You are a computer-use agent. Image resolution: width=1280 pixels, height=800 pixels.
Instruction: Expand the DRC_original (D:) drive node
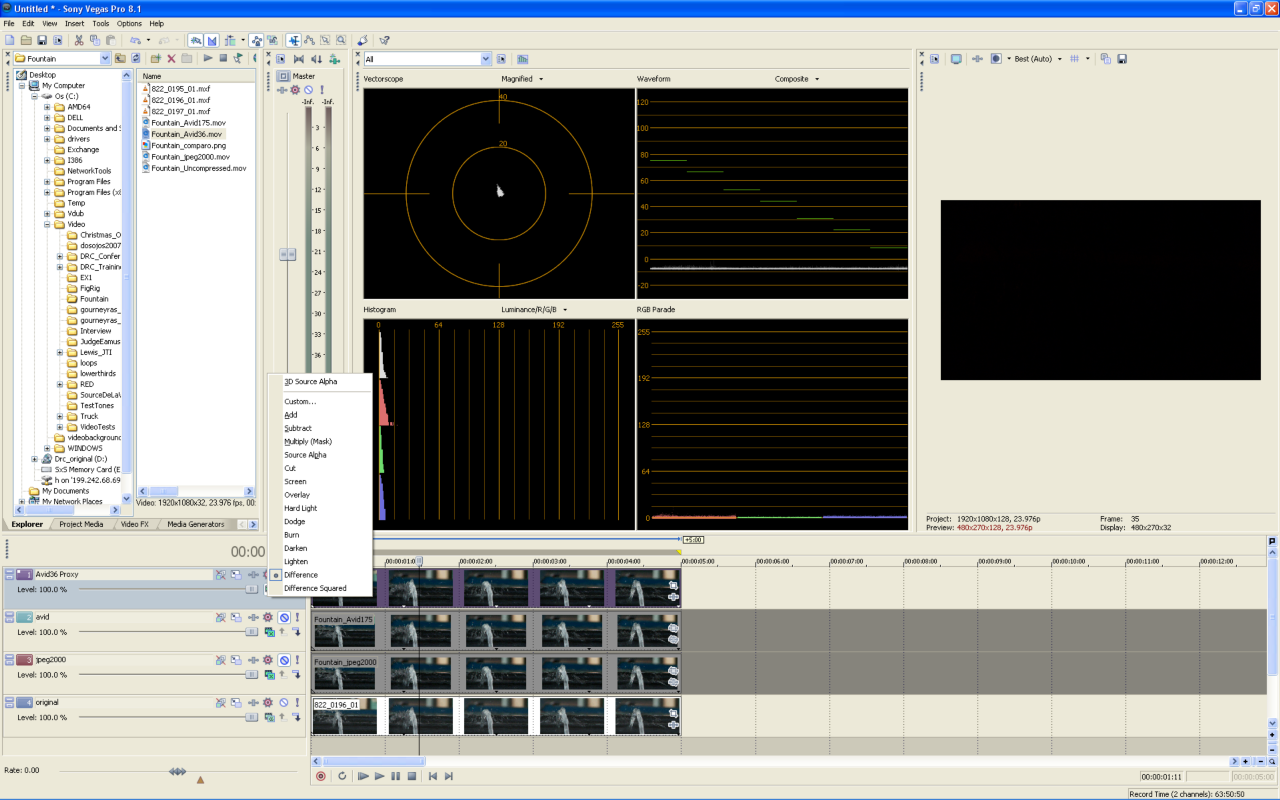click(34, 459)
